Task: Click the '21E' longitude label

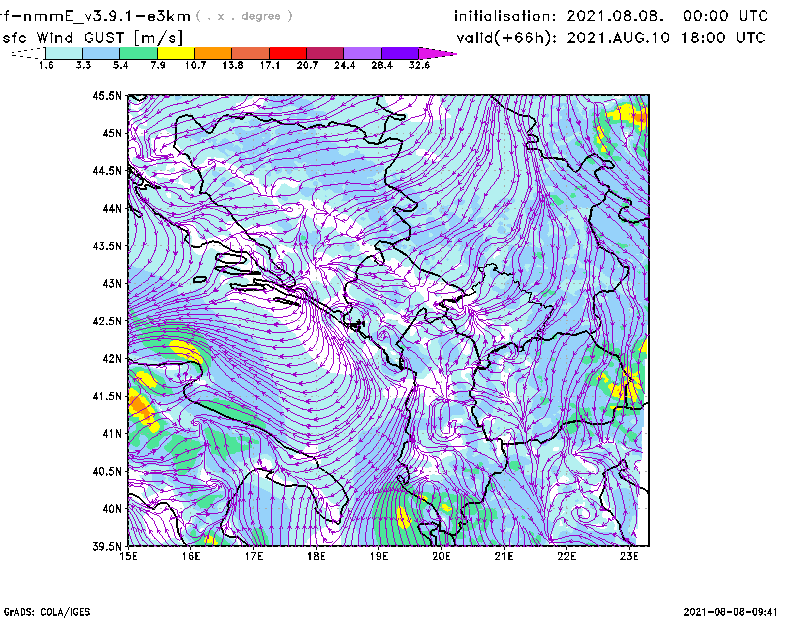Action: 504,556
